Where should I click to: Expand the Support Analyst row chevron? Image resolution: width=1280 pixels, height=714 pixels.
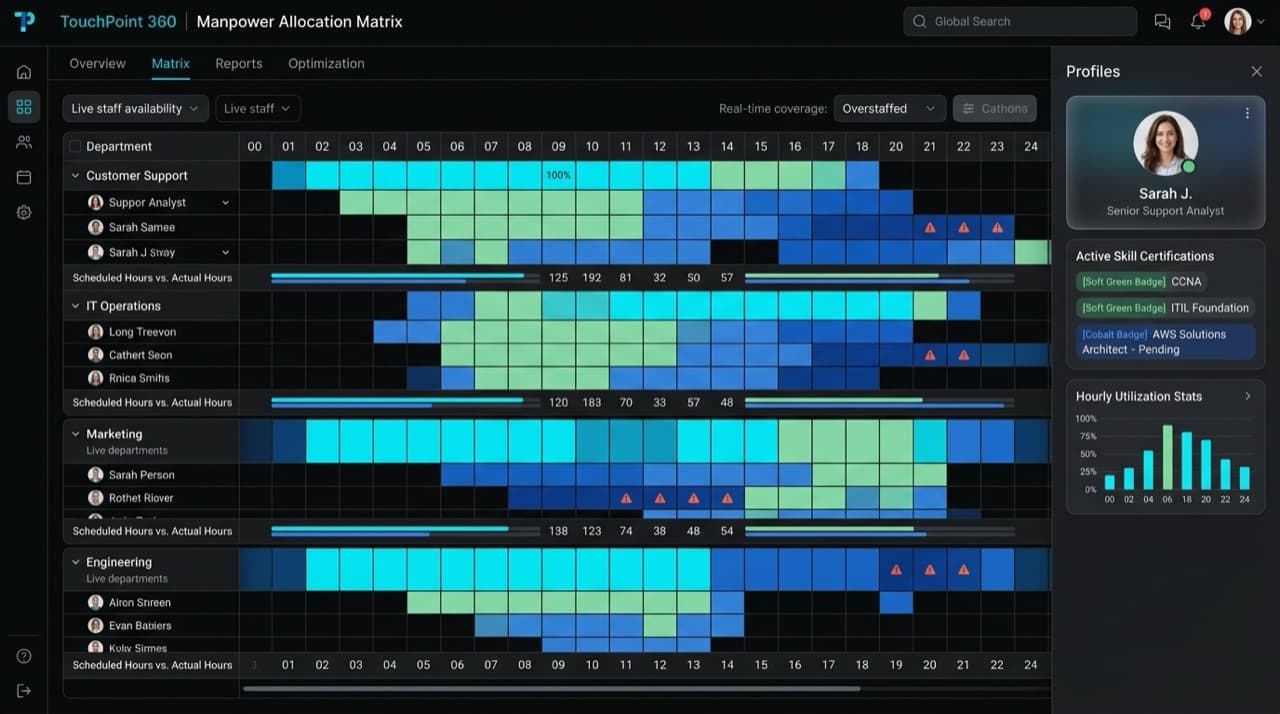[225, 203]
